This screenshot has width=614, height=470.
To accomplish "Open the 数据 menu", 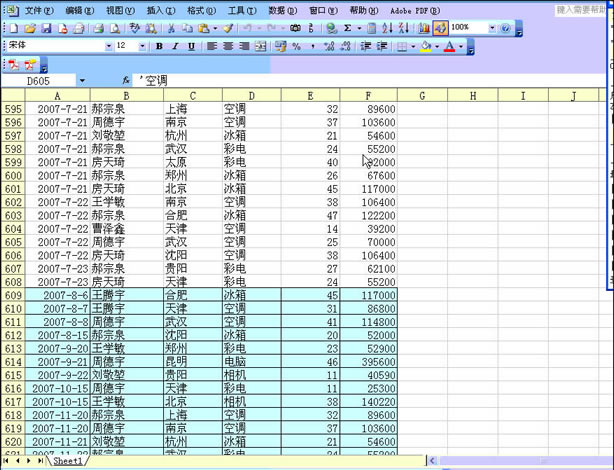I will 283,11.
